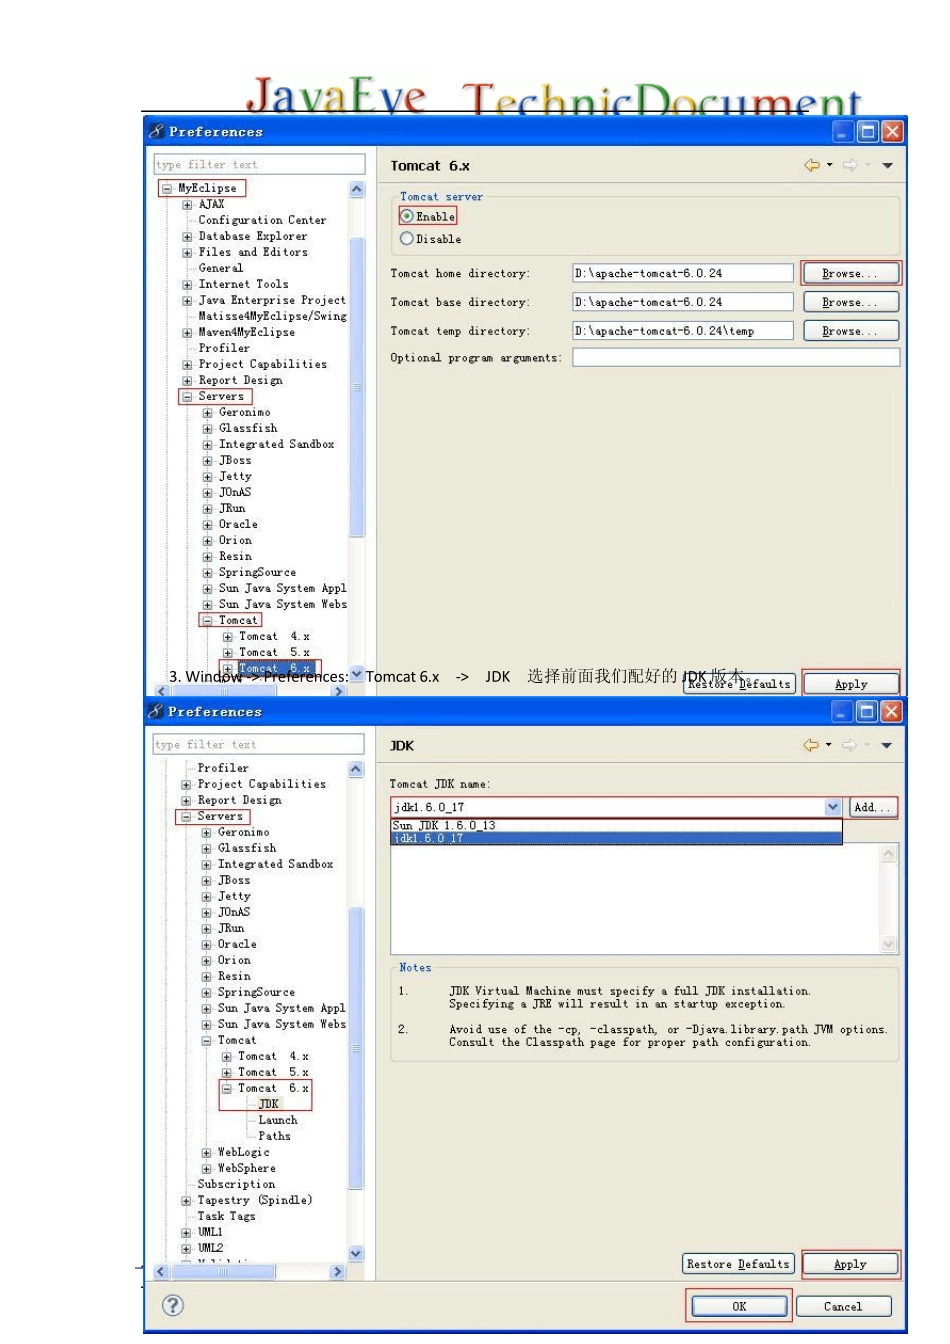Image resolution: width=950 pixels, height=1344 pixels.
Task: Select Launch under Tomcat 6.x
Action: pos(278,1120)
